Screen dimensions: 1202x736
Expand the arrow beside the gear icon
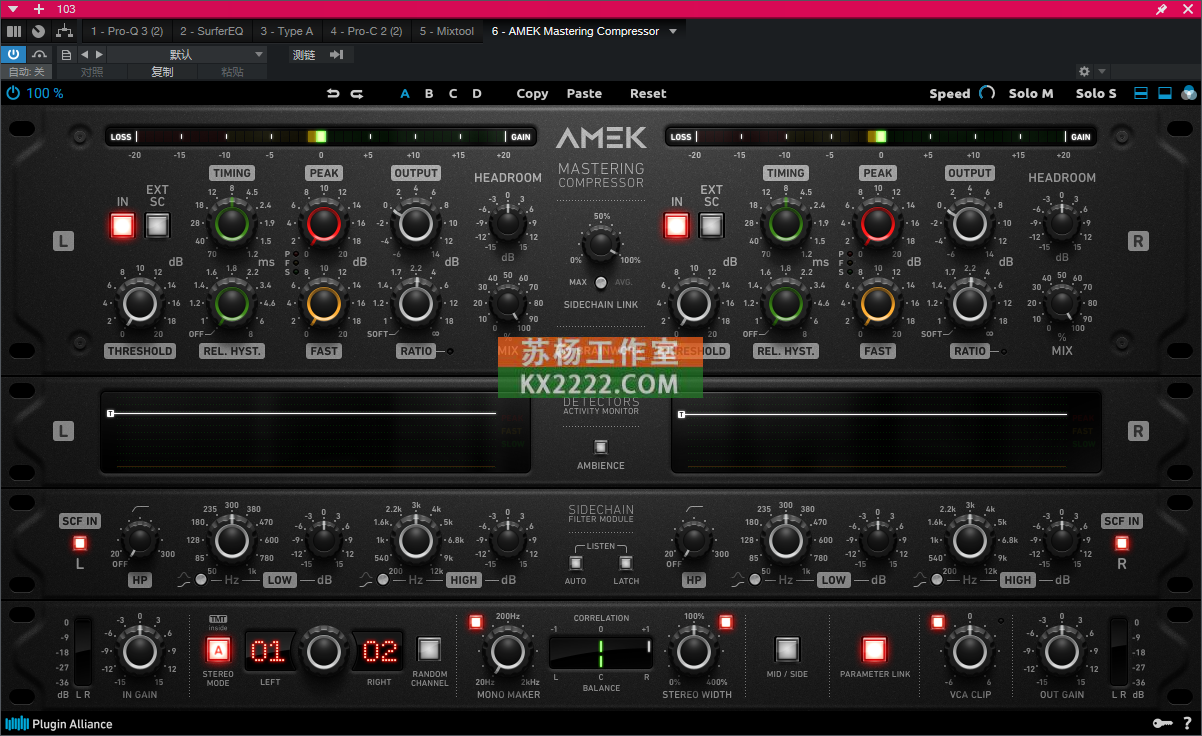pos(1102,72)
